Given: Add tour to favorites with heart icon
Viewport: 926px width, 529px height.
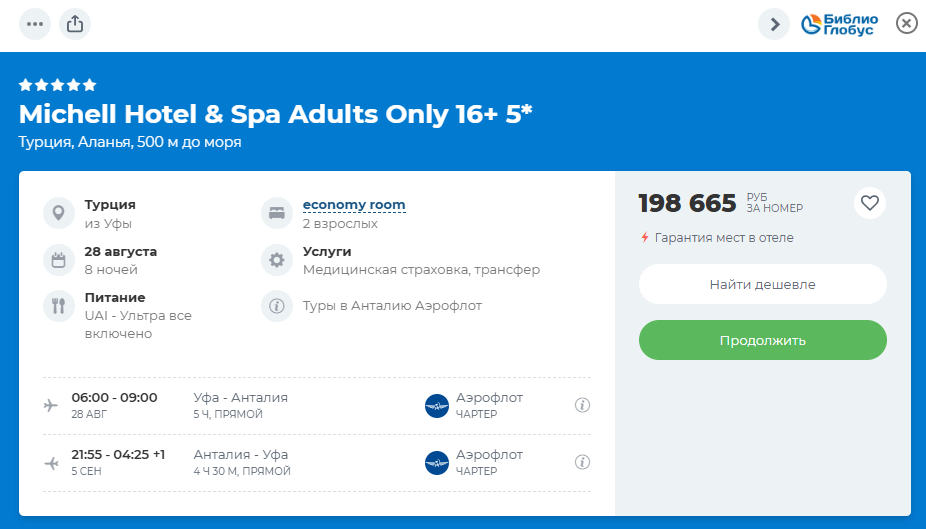Looking at the screenshot, I should pyautogui.click(x=870, y=203).
